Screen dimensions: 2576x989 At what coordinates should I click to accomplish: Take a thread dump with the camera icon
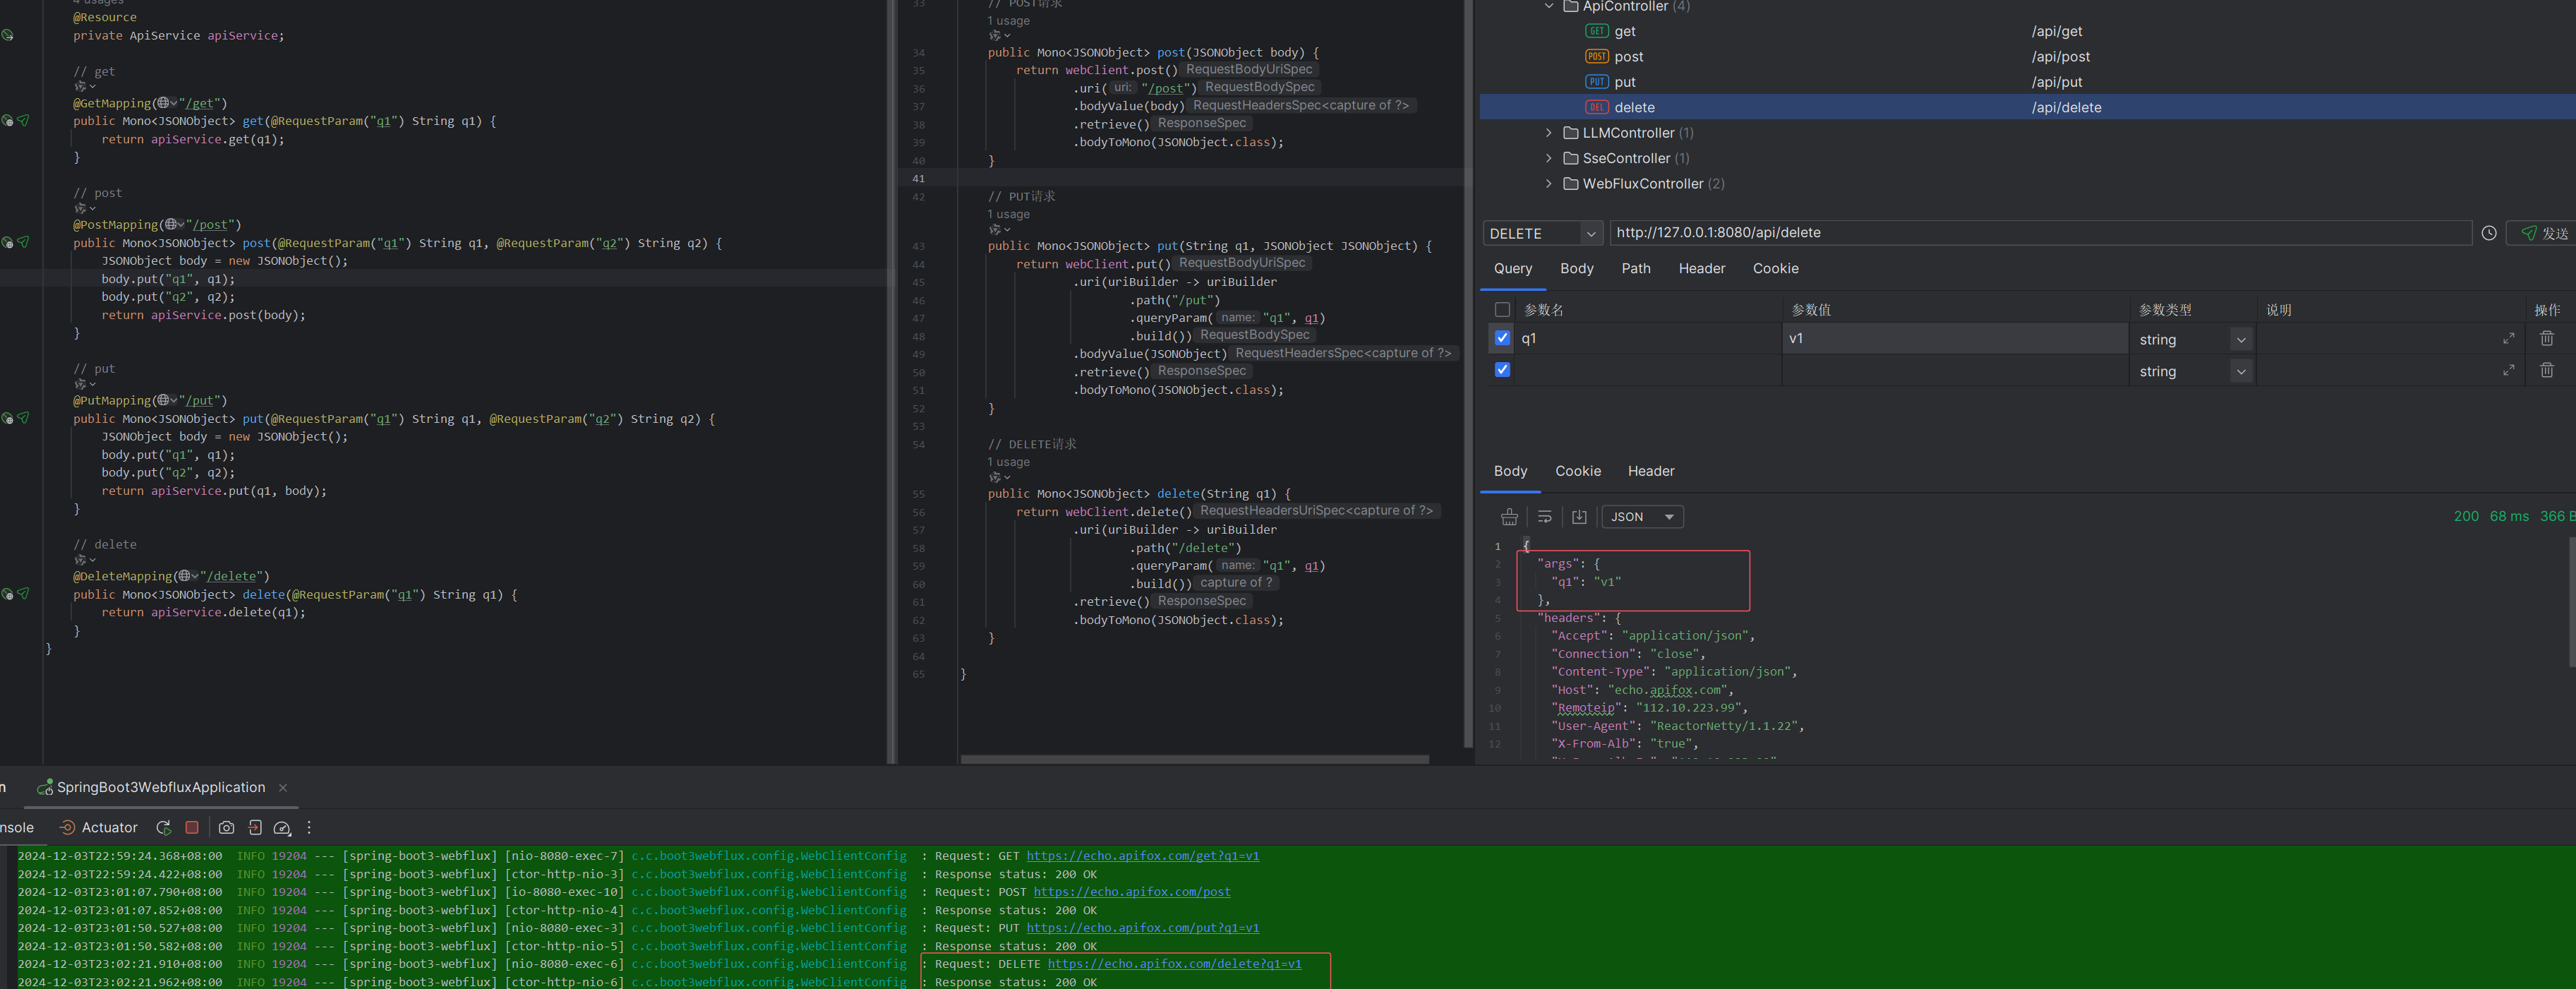pos(226,827)
